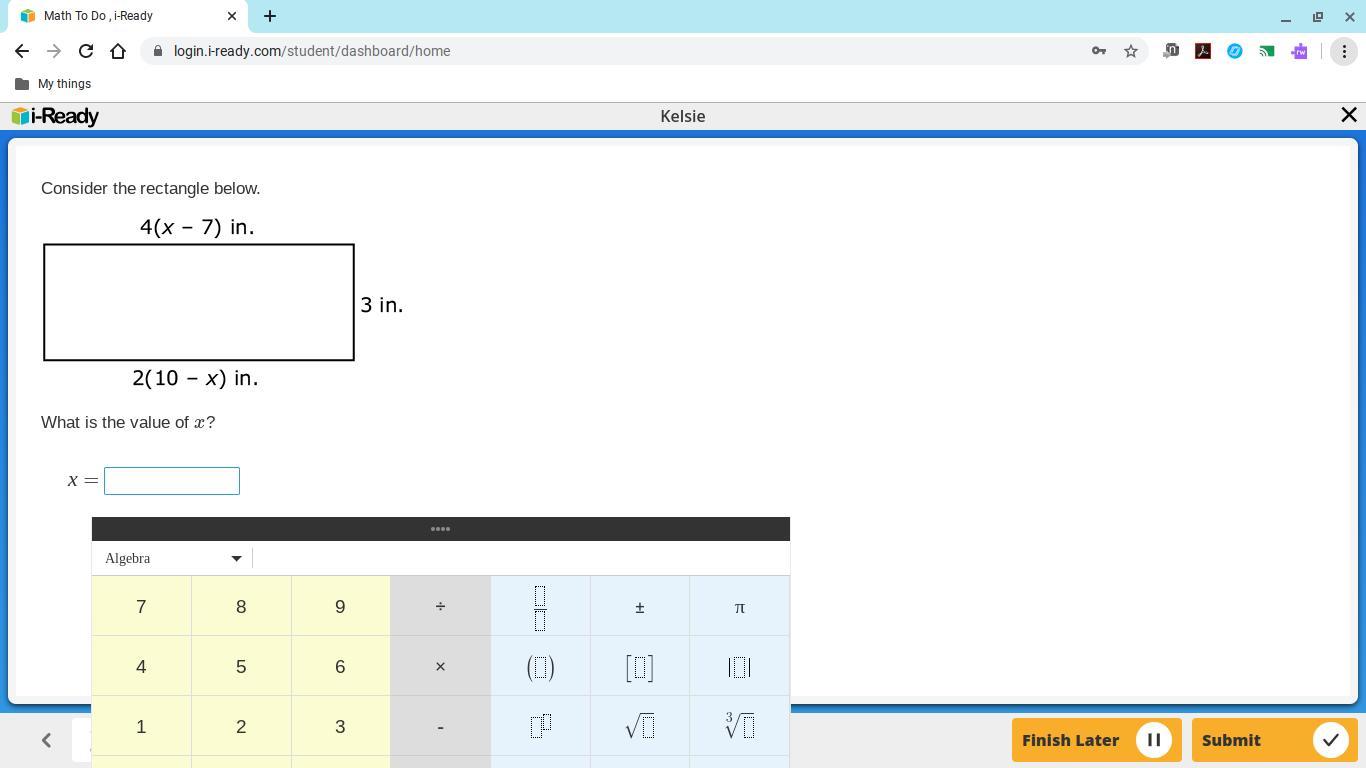Go to previous question arrow
The width and height of the screenshot is (1366, 768).
coord(46,740)
